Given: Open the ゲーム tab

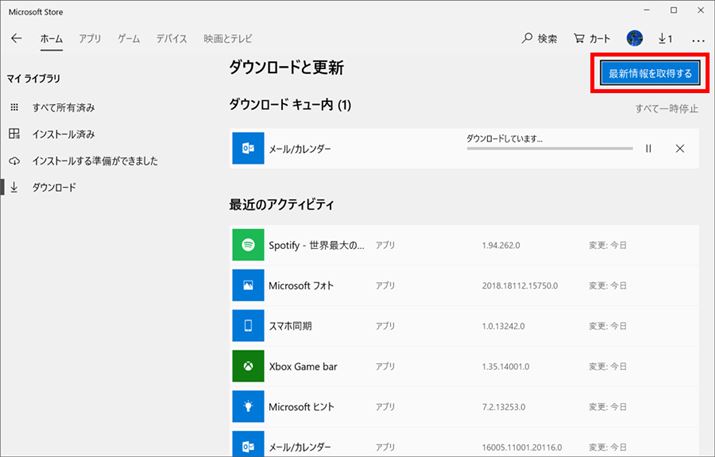Looking at the screenshot, I should [129, 39].
